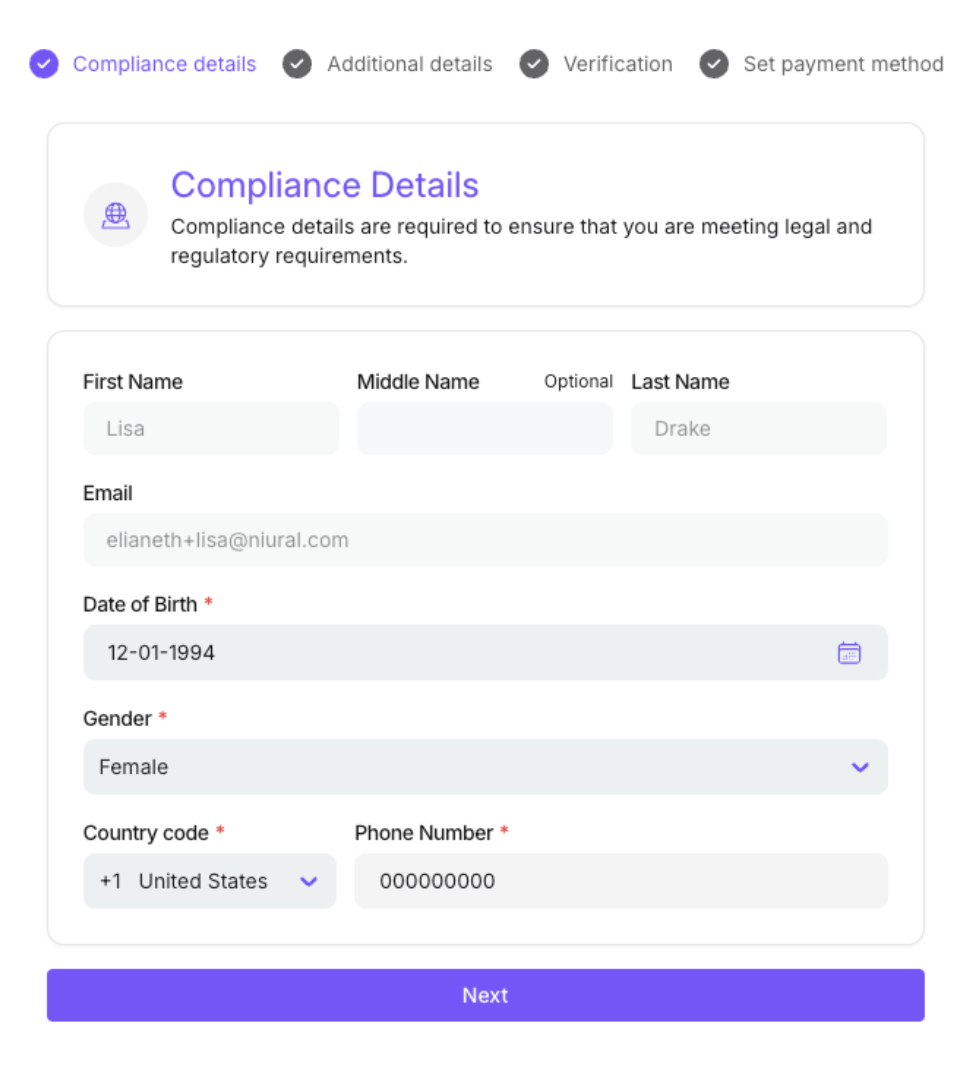Image resolution: width=978 pixels, height=1072 pixels.
Task: Click the Additional details step checkmark icon
Action: 297,65
